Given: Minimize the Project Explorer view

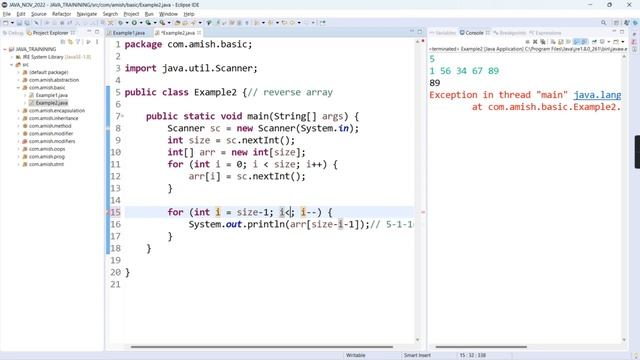Looking at the screenshot, I should point(89,32).
